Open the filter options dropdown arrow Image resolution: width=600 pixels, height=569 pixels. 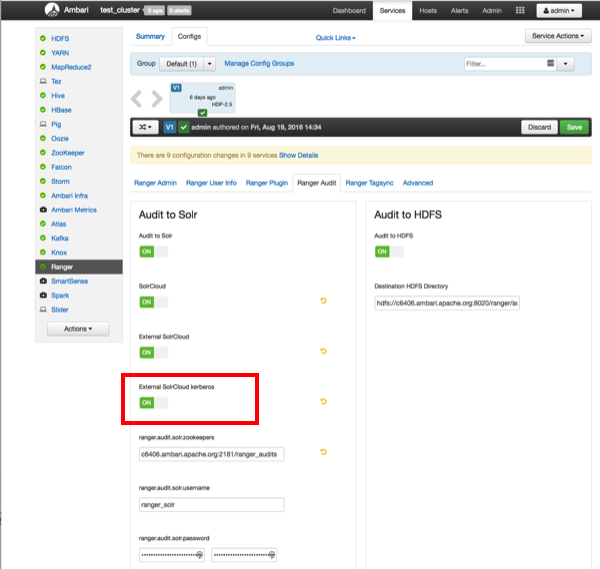point(566,64)
